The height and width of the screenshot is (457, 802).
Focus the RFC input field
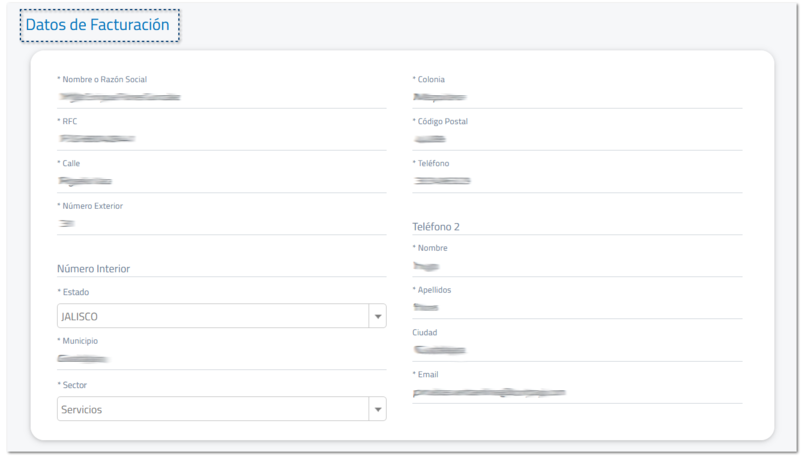[221, 139]
